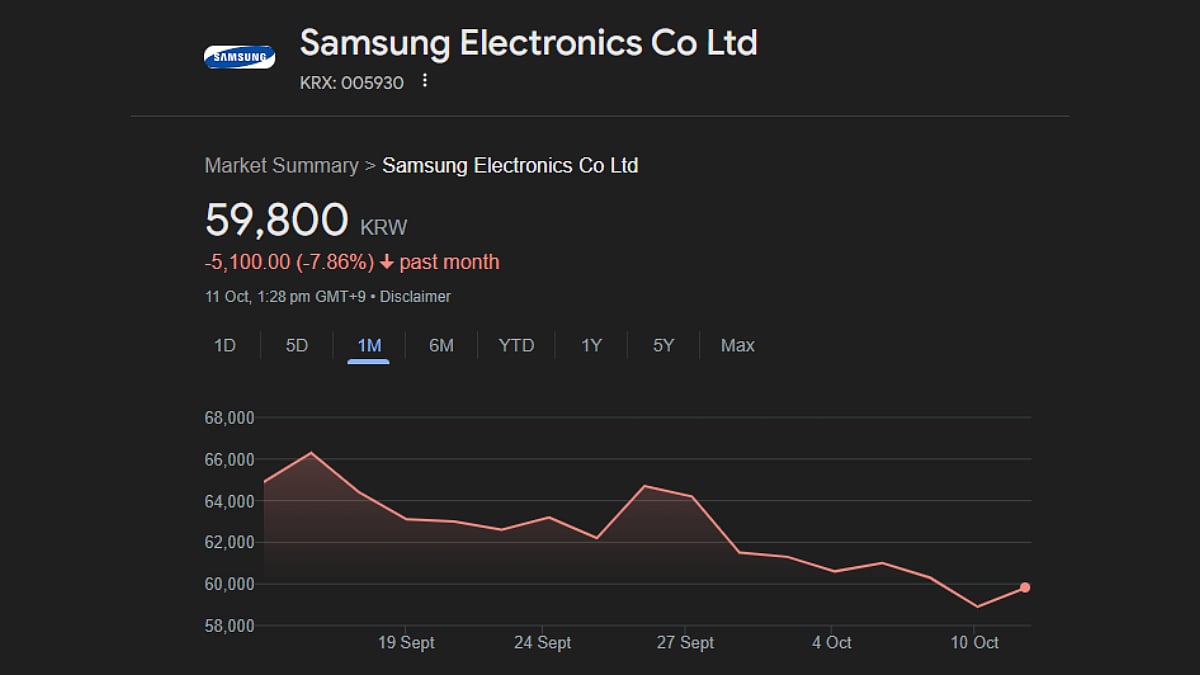
Task: Click the 10 Oct date axis label
Action: click(x=974, y=643)
